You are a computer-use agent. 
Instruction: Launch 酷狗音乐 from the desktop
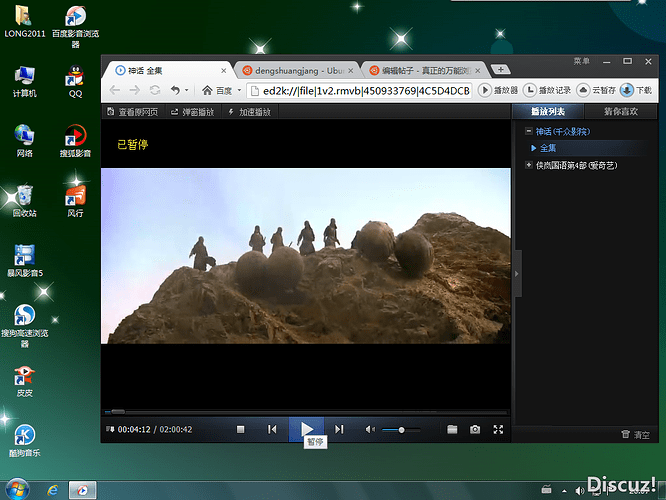pos(25,441)
